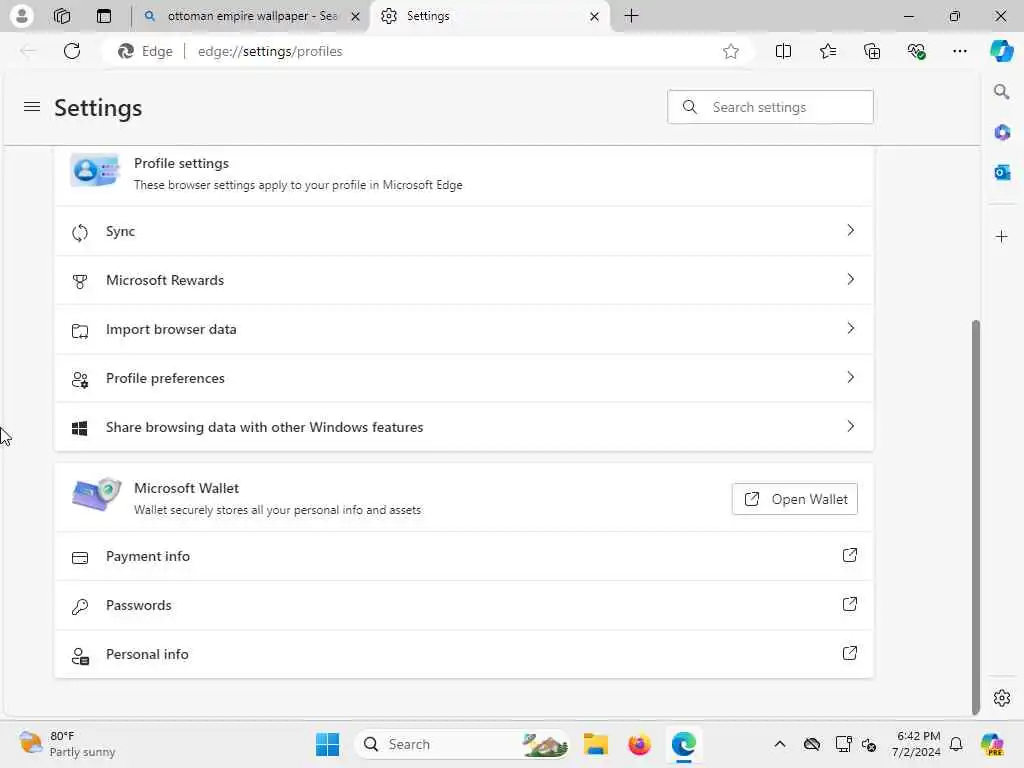Close the ottoman empire wallpaper tab
1024x768 pixels.
(355, 16)
